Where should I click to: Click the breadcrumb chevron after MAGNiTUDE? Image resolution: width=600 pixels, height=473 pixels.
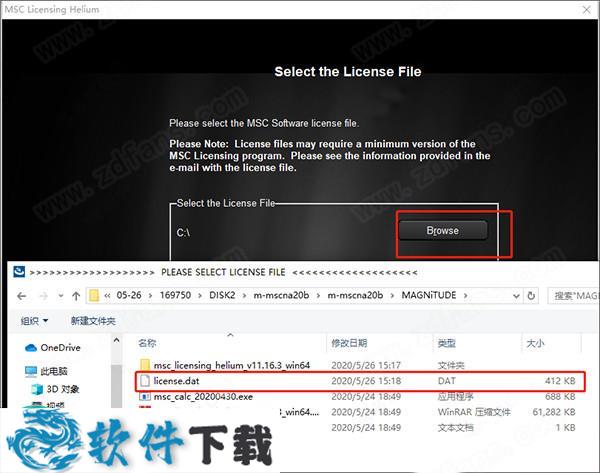466,296
